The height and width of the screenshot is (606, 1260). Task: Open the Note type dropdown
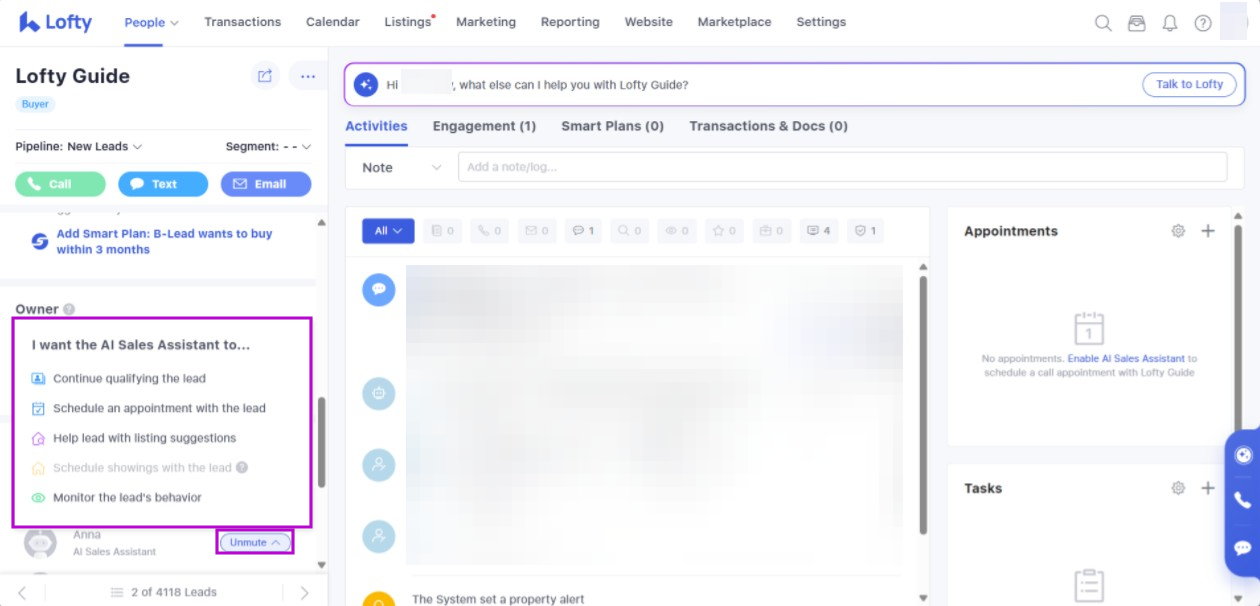coord(400,167)
